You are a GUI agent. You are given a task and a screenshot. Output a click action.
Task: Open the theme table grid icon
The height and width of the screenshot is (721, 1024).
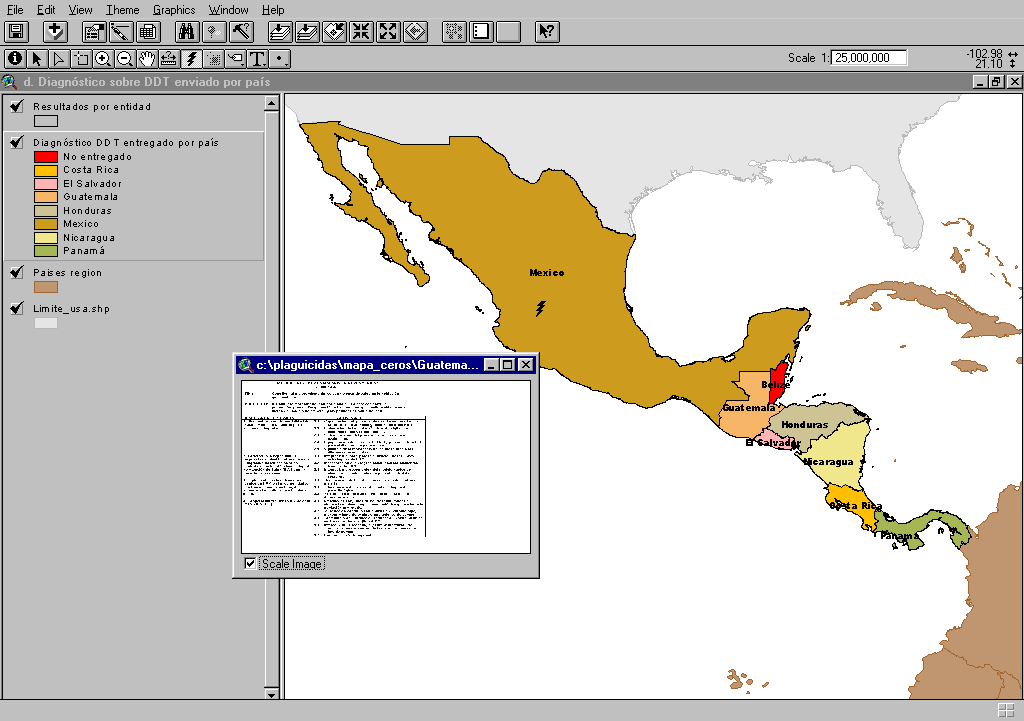pos(148,31)
